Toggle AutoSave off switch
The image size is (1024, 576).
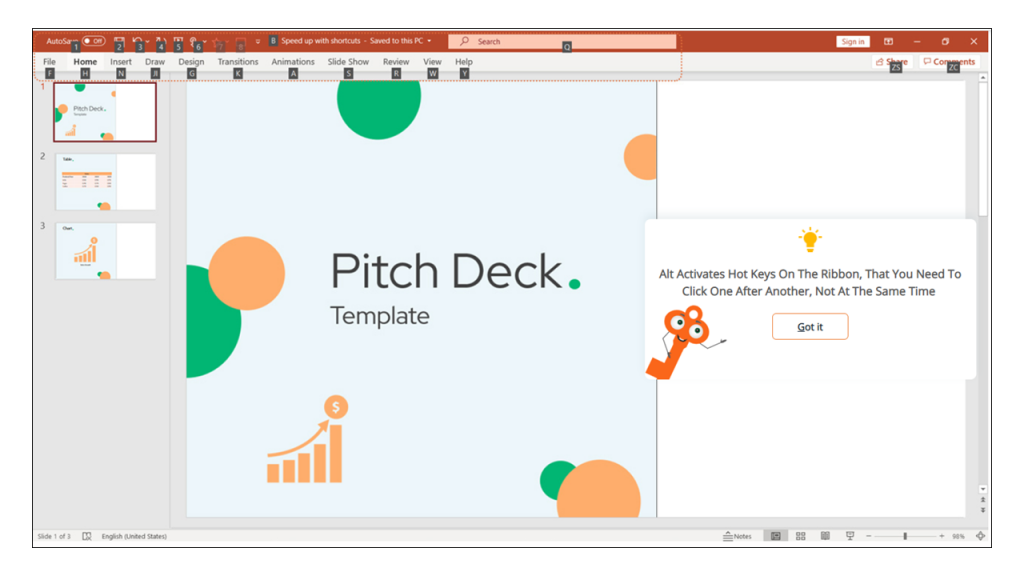pyautogui.click(x=93, y=40)
